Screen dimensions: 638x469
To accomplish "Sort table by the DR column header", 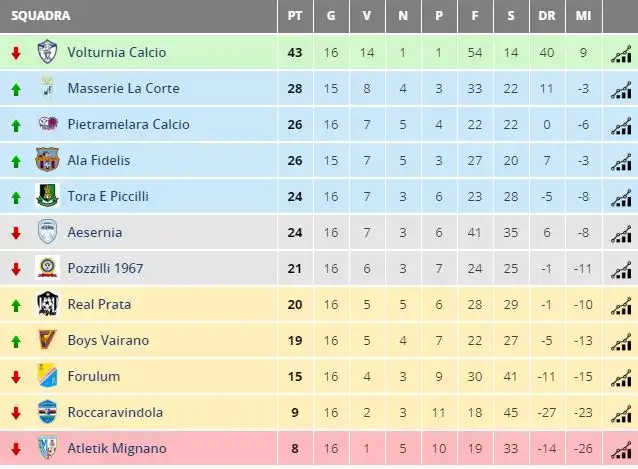I will pyautogui.click(x=547, y=16).
